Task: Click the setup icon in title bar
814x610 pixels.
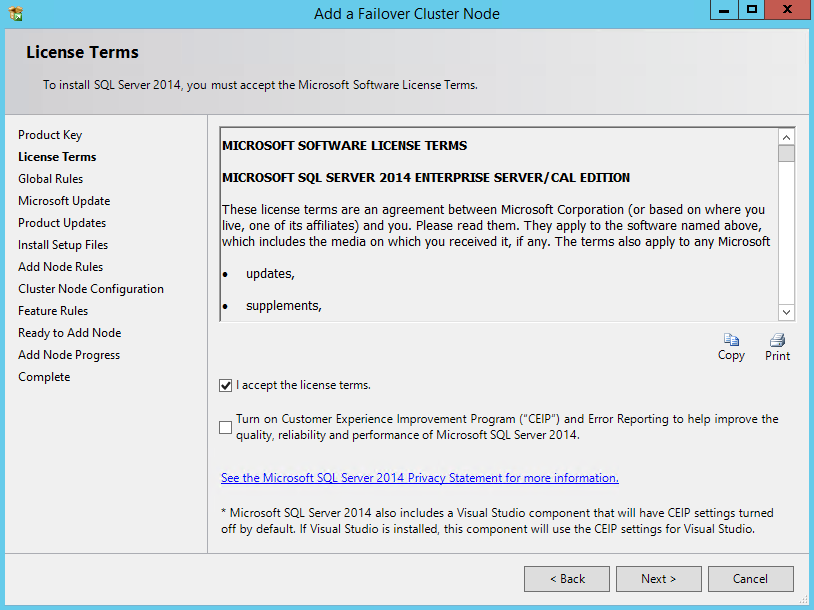Action: 15,14
